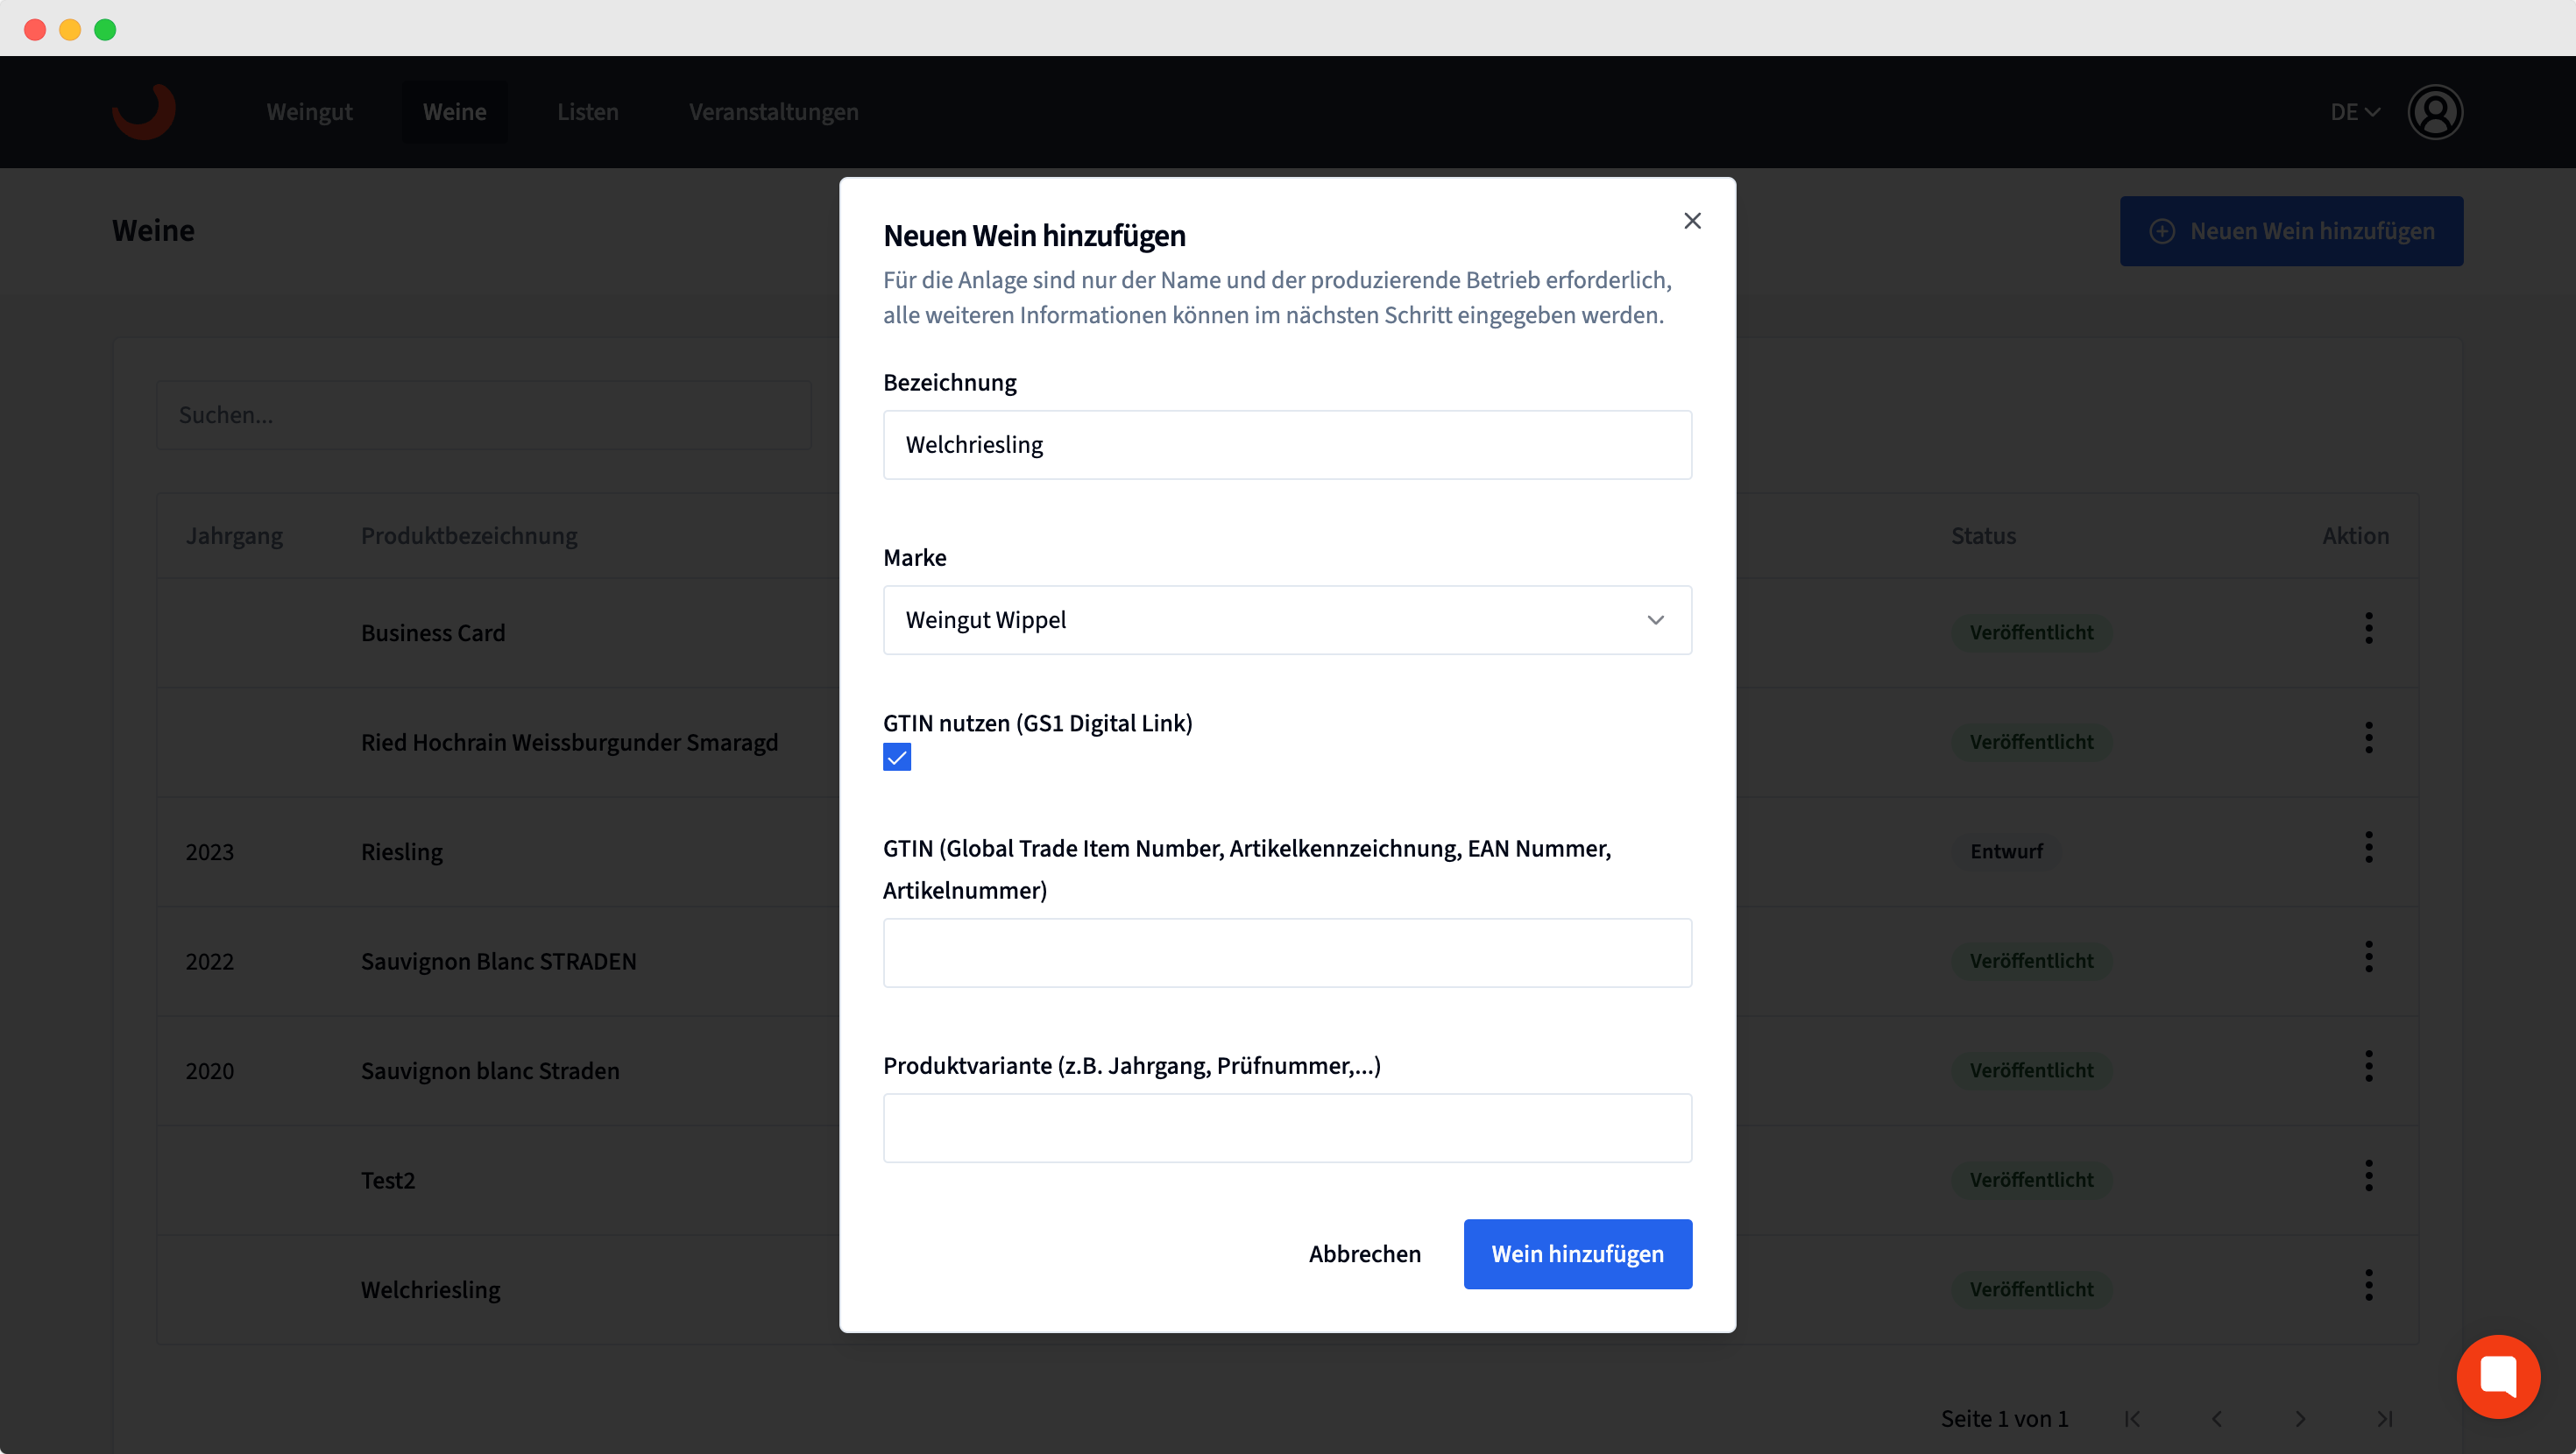Open the Veranstaltungen menu
The image size is (2576, 1454).
[773, 112]
